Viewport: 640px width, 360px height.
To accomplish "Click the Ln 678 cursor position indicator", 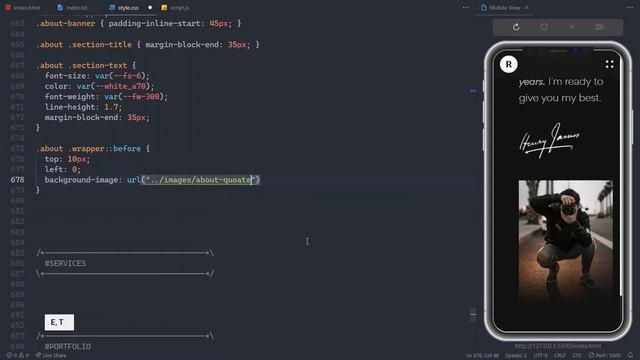I will point(482,356).
